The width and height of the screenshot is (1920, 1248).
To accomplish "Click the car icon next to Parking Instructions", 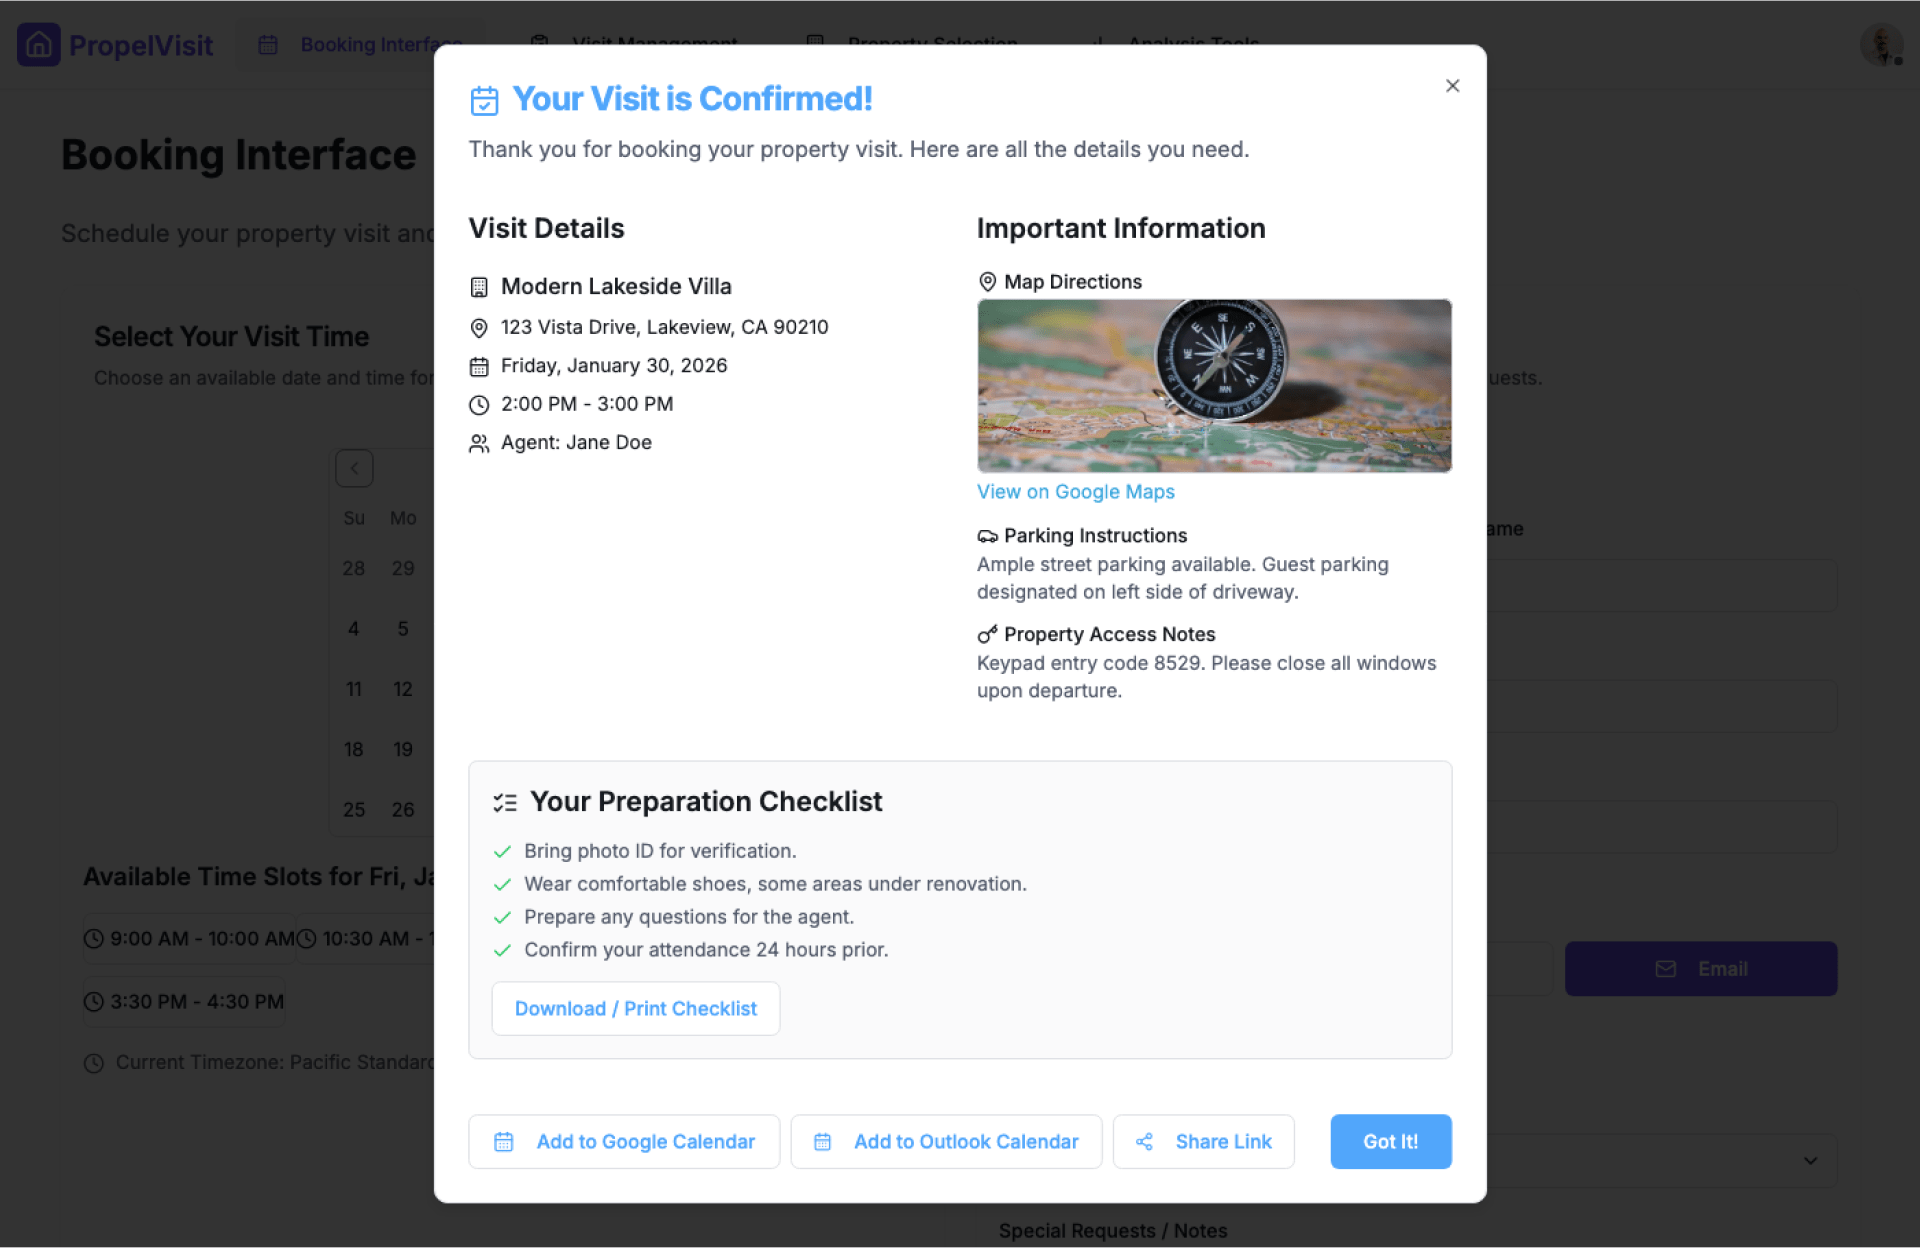I will point(987,536).
